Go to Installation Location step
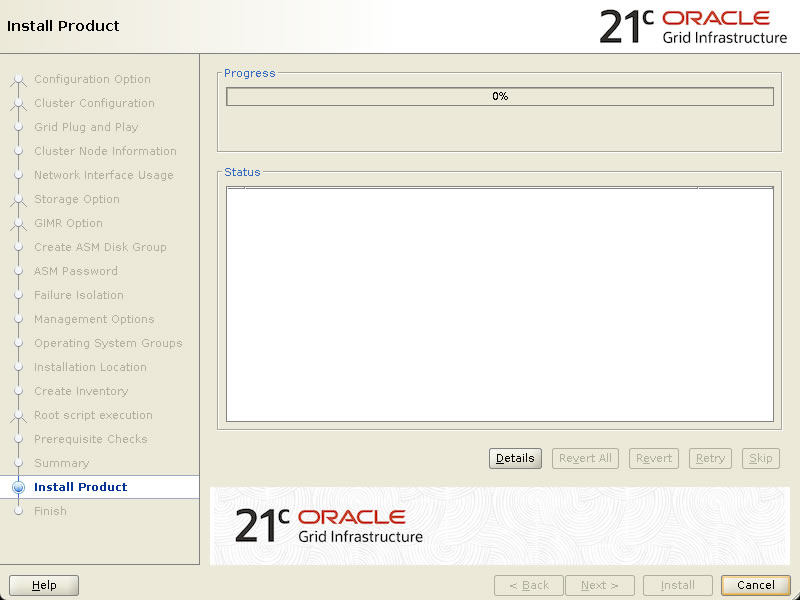Screen dimensions: 800x600 (x=90, y=367)
